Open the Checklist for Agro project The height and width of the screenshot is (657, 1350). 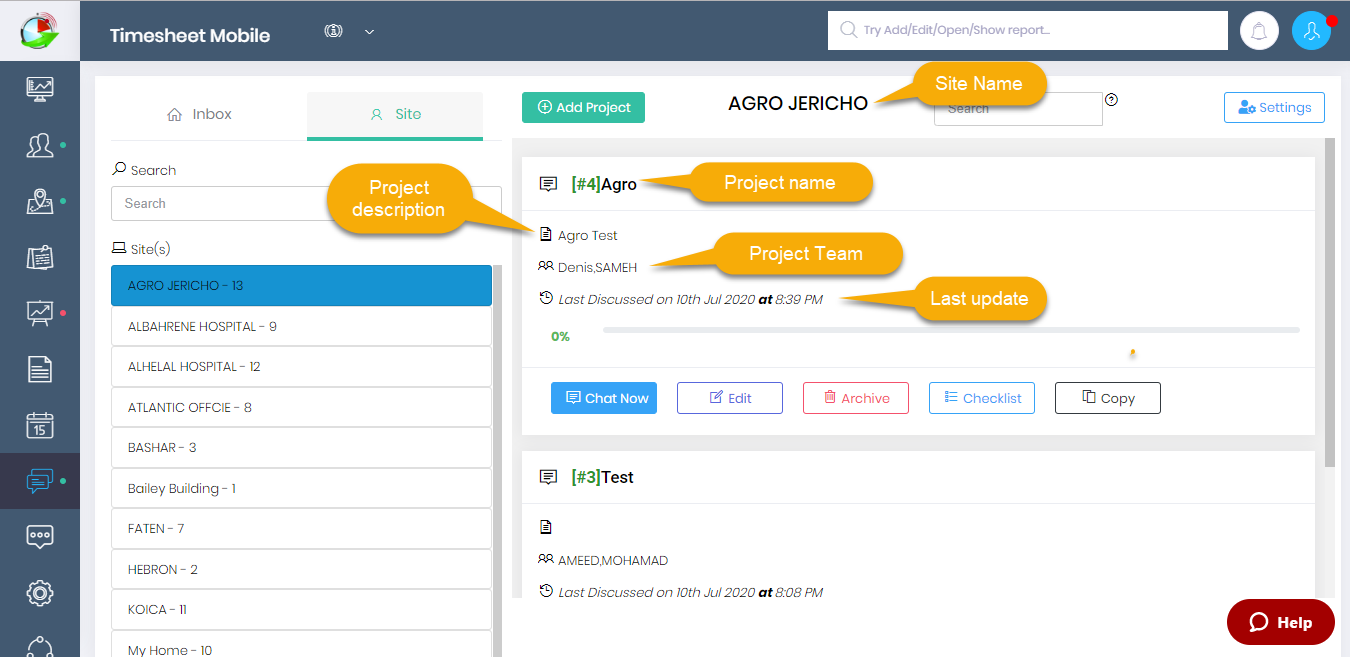(982, 398)
